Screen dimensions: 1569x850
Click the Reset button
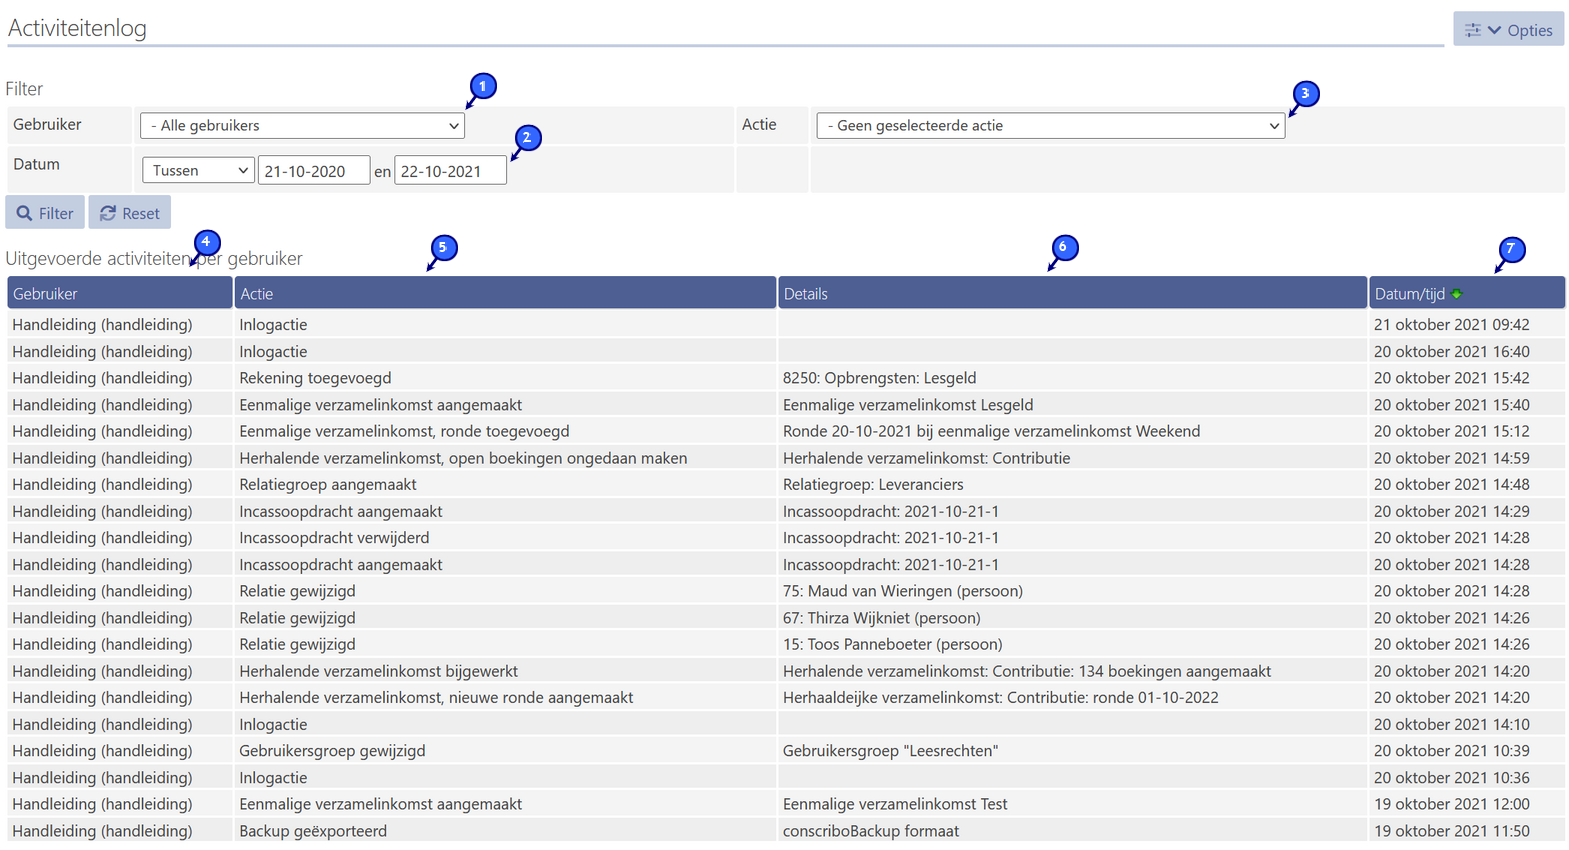click(130, 213)
